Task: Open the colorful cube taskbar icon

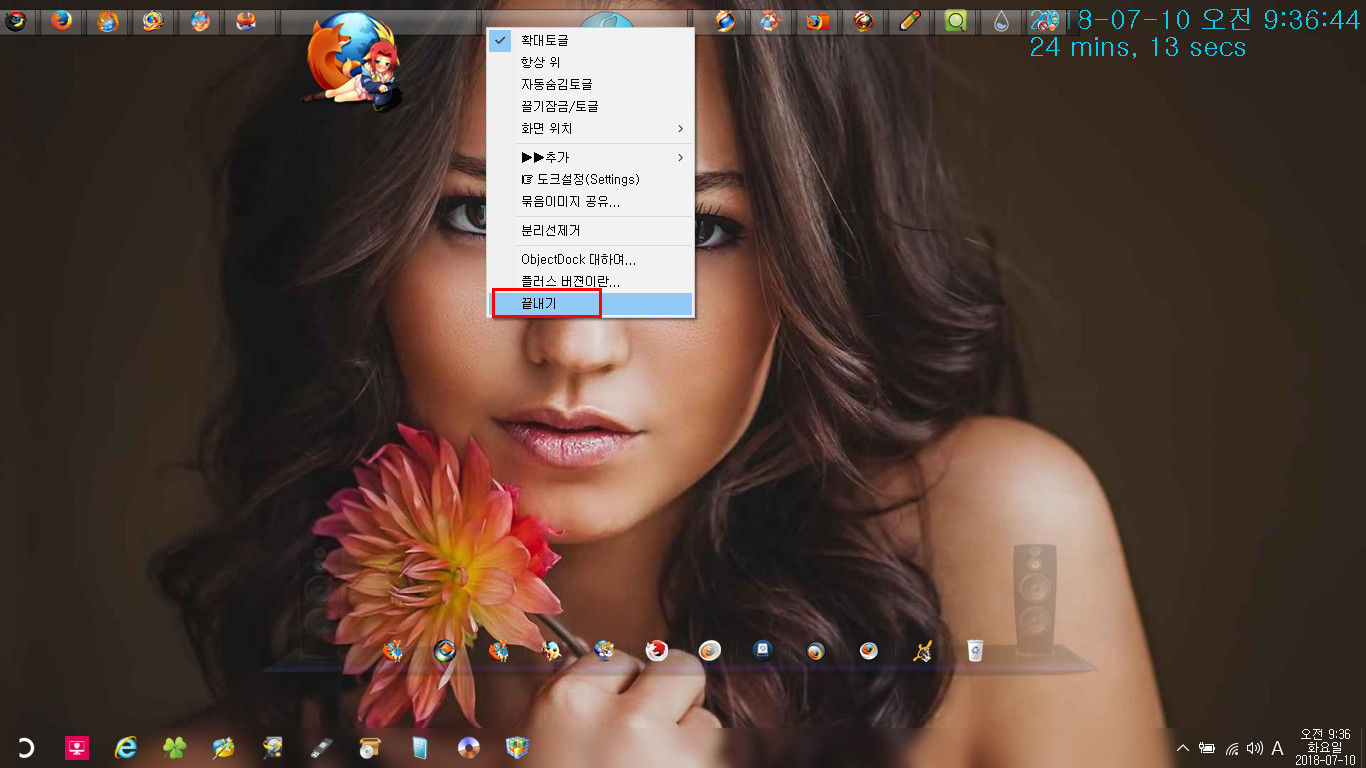Action: tap(516, 747)
